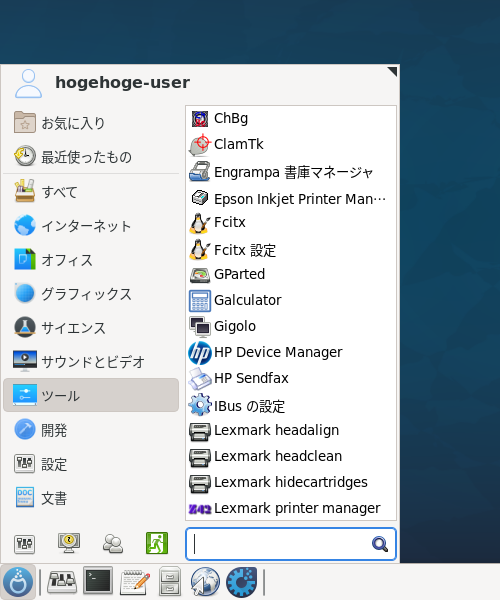Screen dimensions: 500x600
Task: Launch web browser globe in taskbar
Action: pyautogui.click(x=205, y=582)
